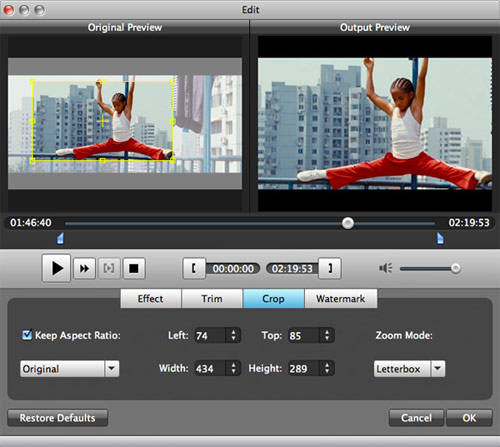This screenshot has width=500, height=447.
Task: Open the Letterbox zoom mode dropdown
Action: tap(409, 369)
